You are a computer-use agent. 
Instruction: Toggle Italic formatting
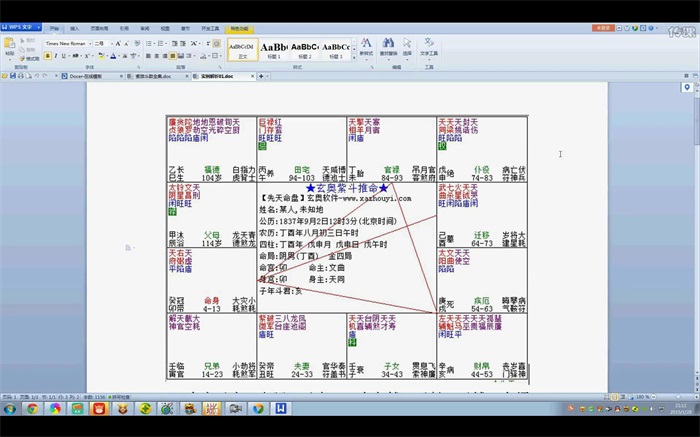[x=55, y=56]
